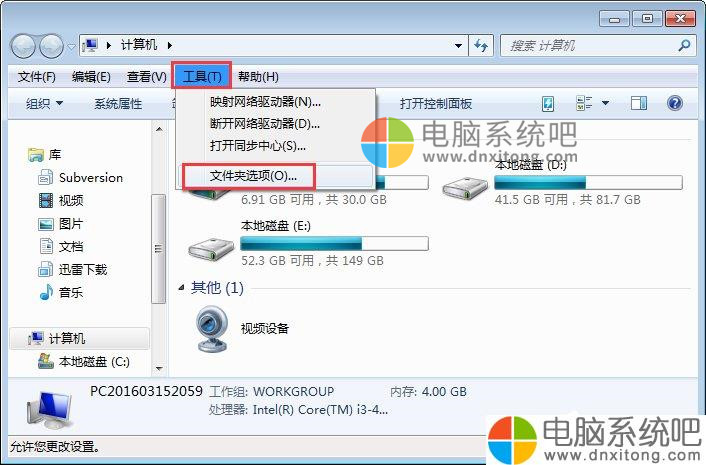Click the 系统属性 toolbar button
706x465 pixels.
click(x=118, y=104)
